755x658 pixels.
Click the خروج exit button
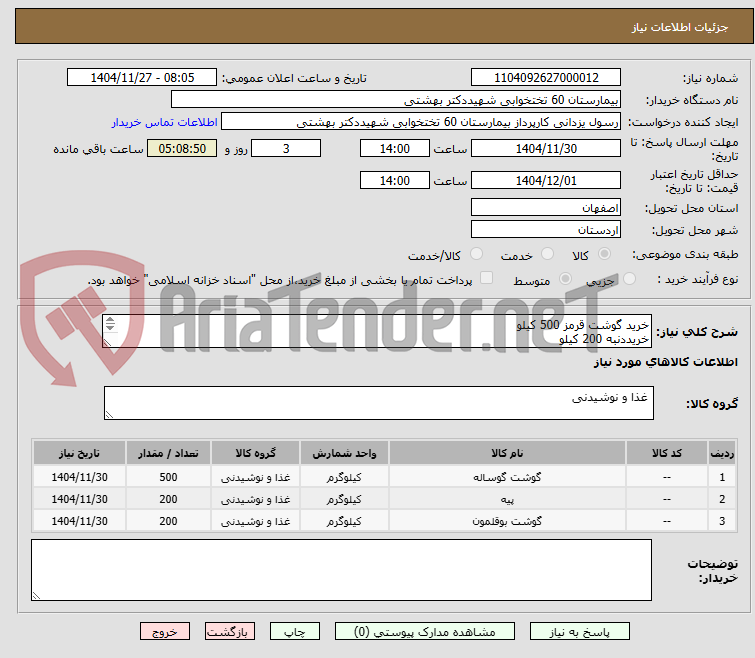[x=165, y=632]
